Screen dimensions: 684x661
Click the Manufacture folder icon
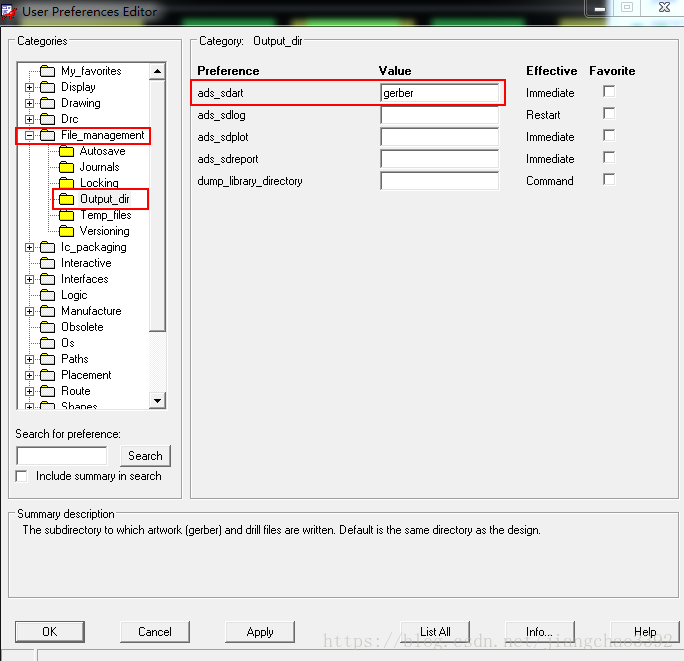coord(48,311)
